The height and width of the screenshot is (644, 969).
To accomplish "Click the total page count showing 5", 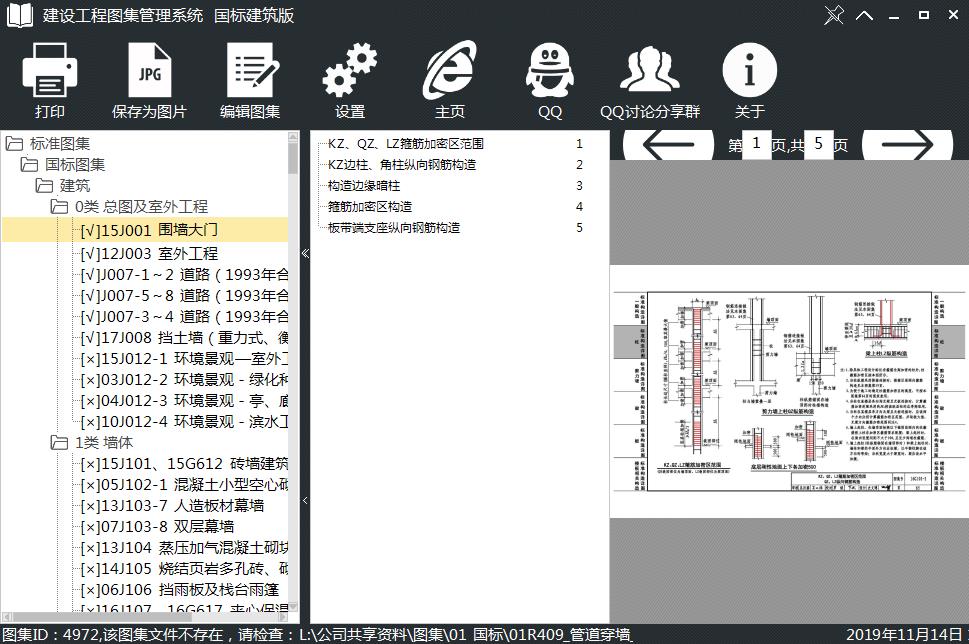I will pyautogui.click(x=818, y=144).
